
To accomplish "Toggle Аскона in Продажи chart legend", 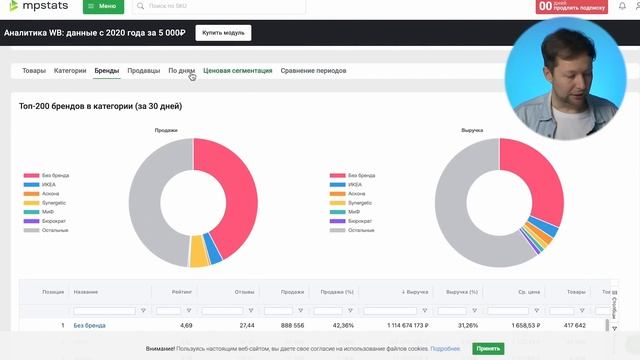I will (x=41, y=193).
